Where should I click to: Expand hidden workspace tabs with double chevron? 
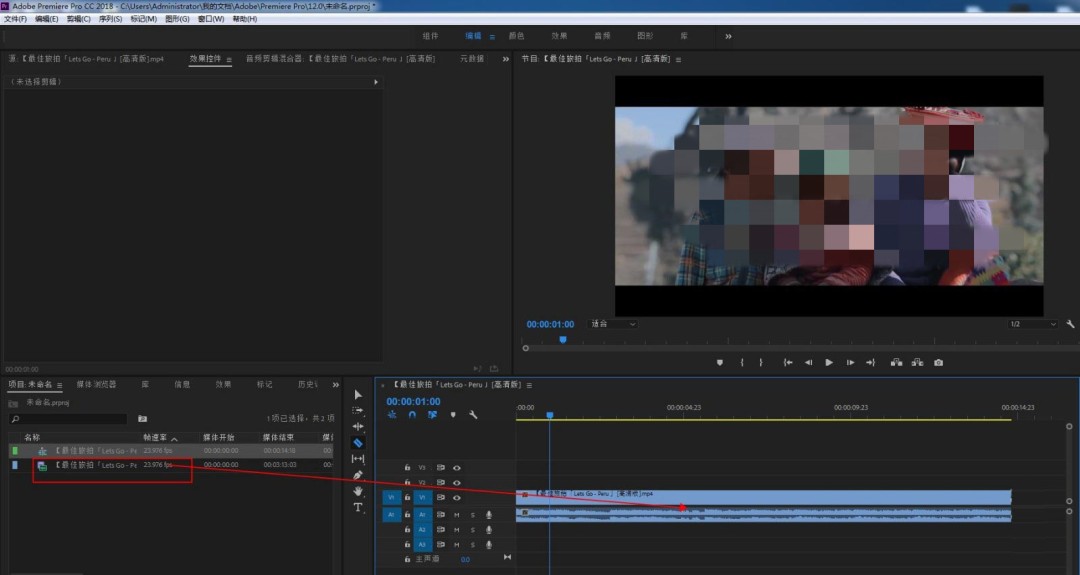click(728, 36)
